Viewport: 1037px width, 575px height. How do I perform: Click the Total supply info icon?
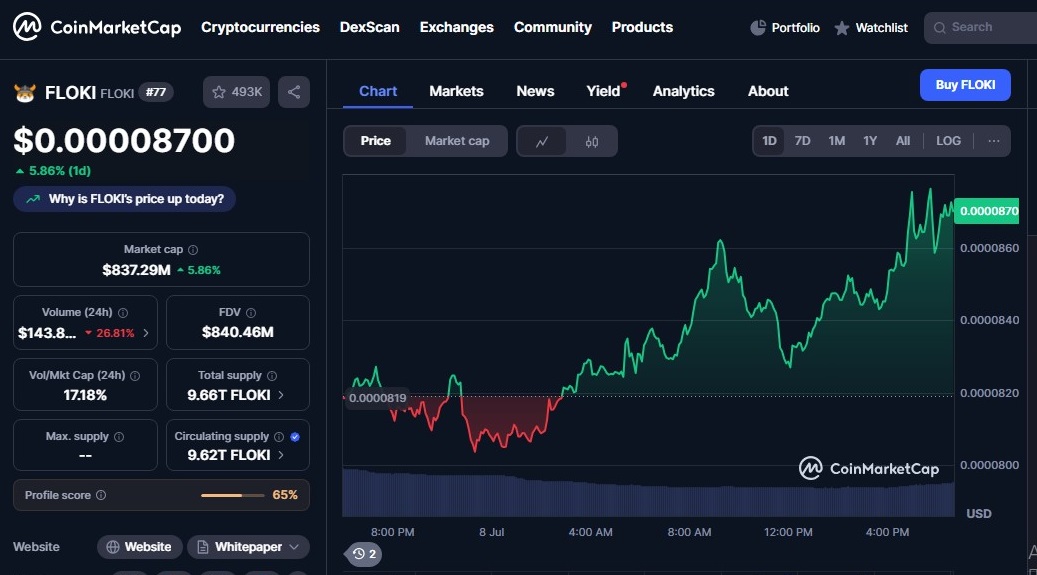(272, 375)
